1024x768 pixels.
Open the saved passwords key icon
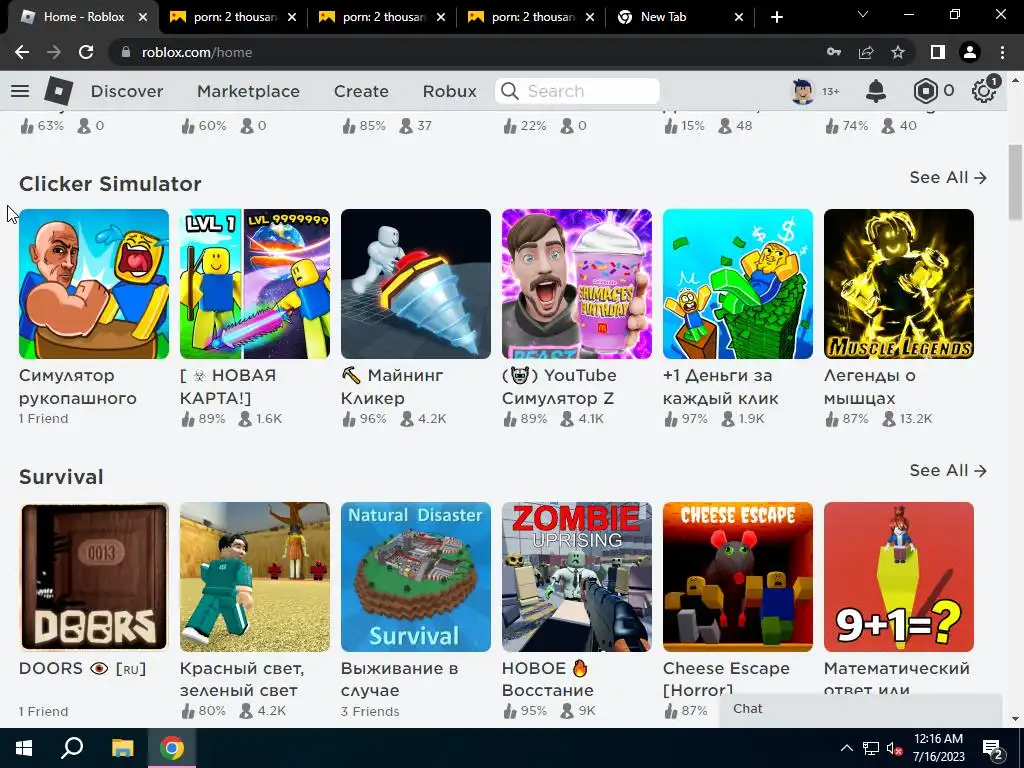tap(834, 52)
